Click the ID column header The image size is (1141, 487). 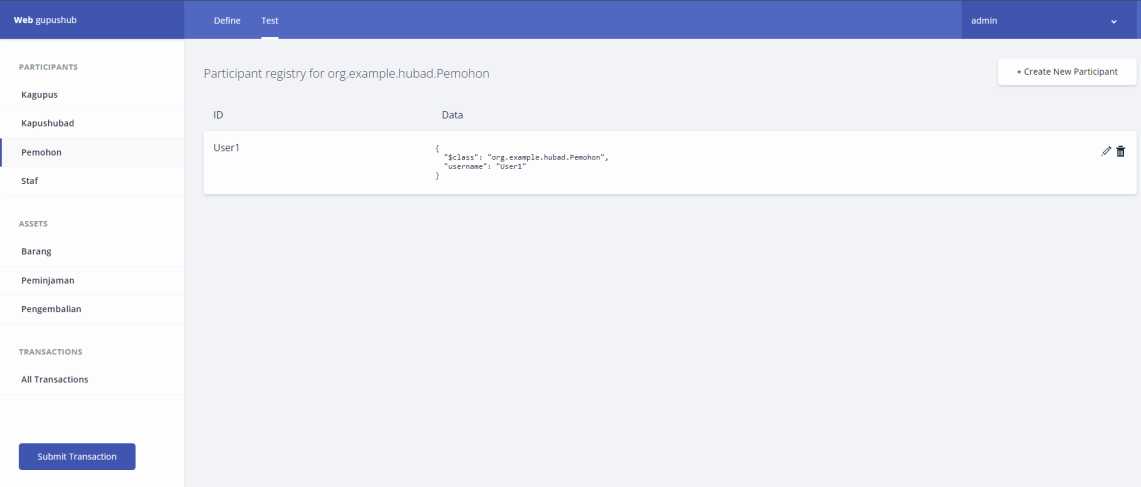[x=218, y=115]
